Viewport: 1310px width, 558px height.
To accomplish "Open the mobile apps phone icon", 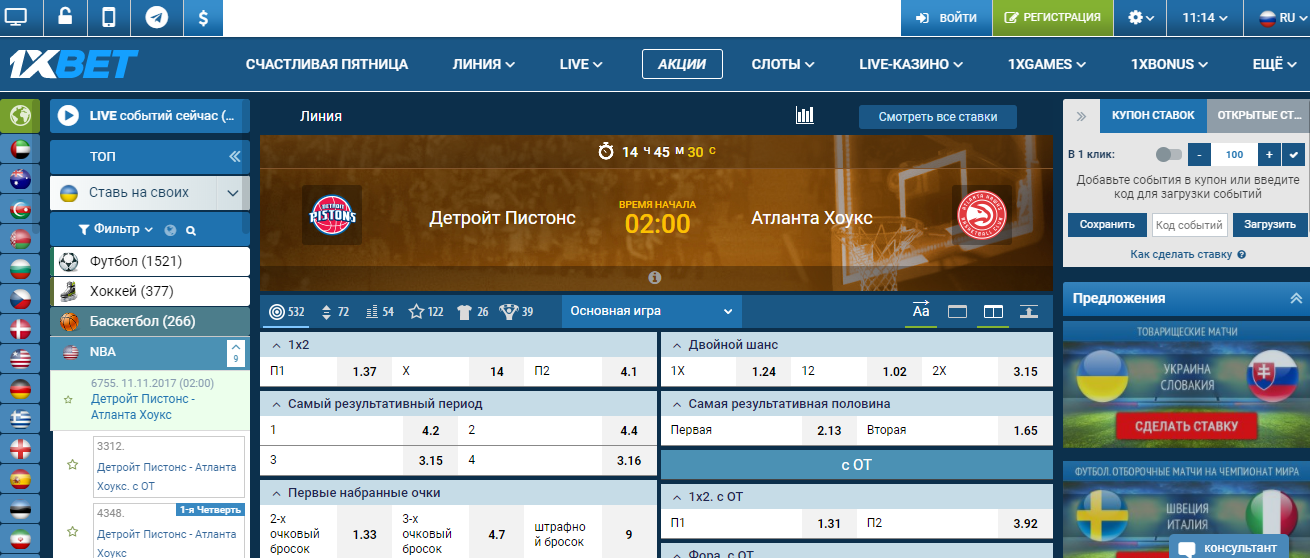I will pyautogui.click(x=110, y=17).
